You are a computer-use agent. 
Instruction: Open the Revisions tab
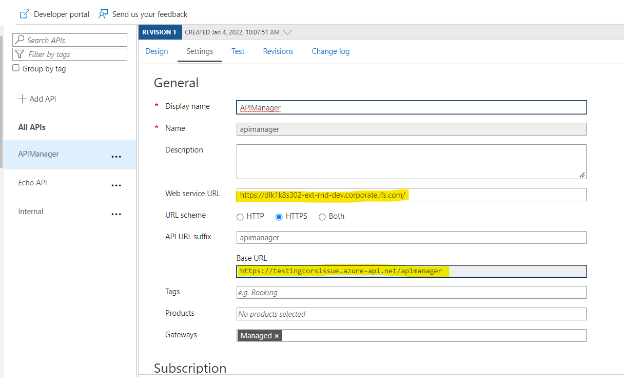click(278, 51)
